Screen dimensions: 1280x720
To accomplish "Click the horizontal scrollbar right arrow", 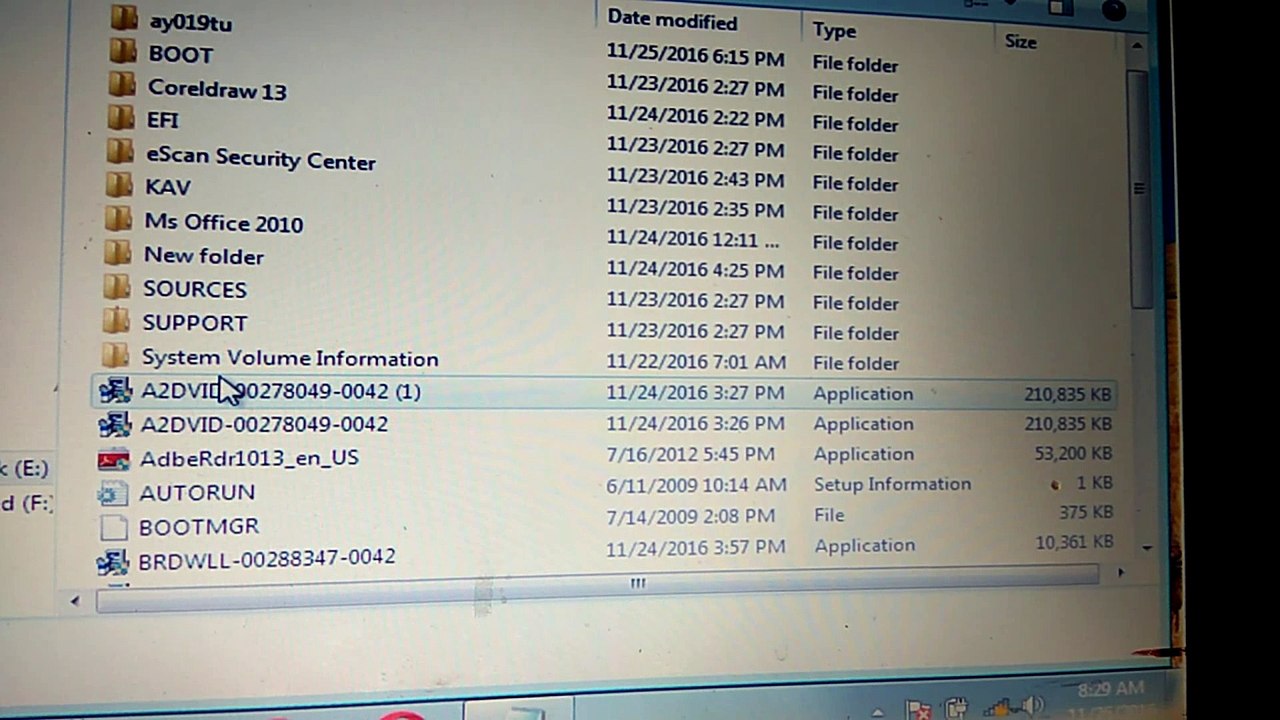I will (x=1120, y=573).
